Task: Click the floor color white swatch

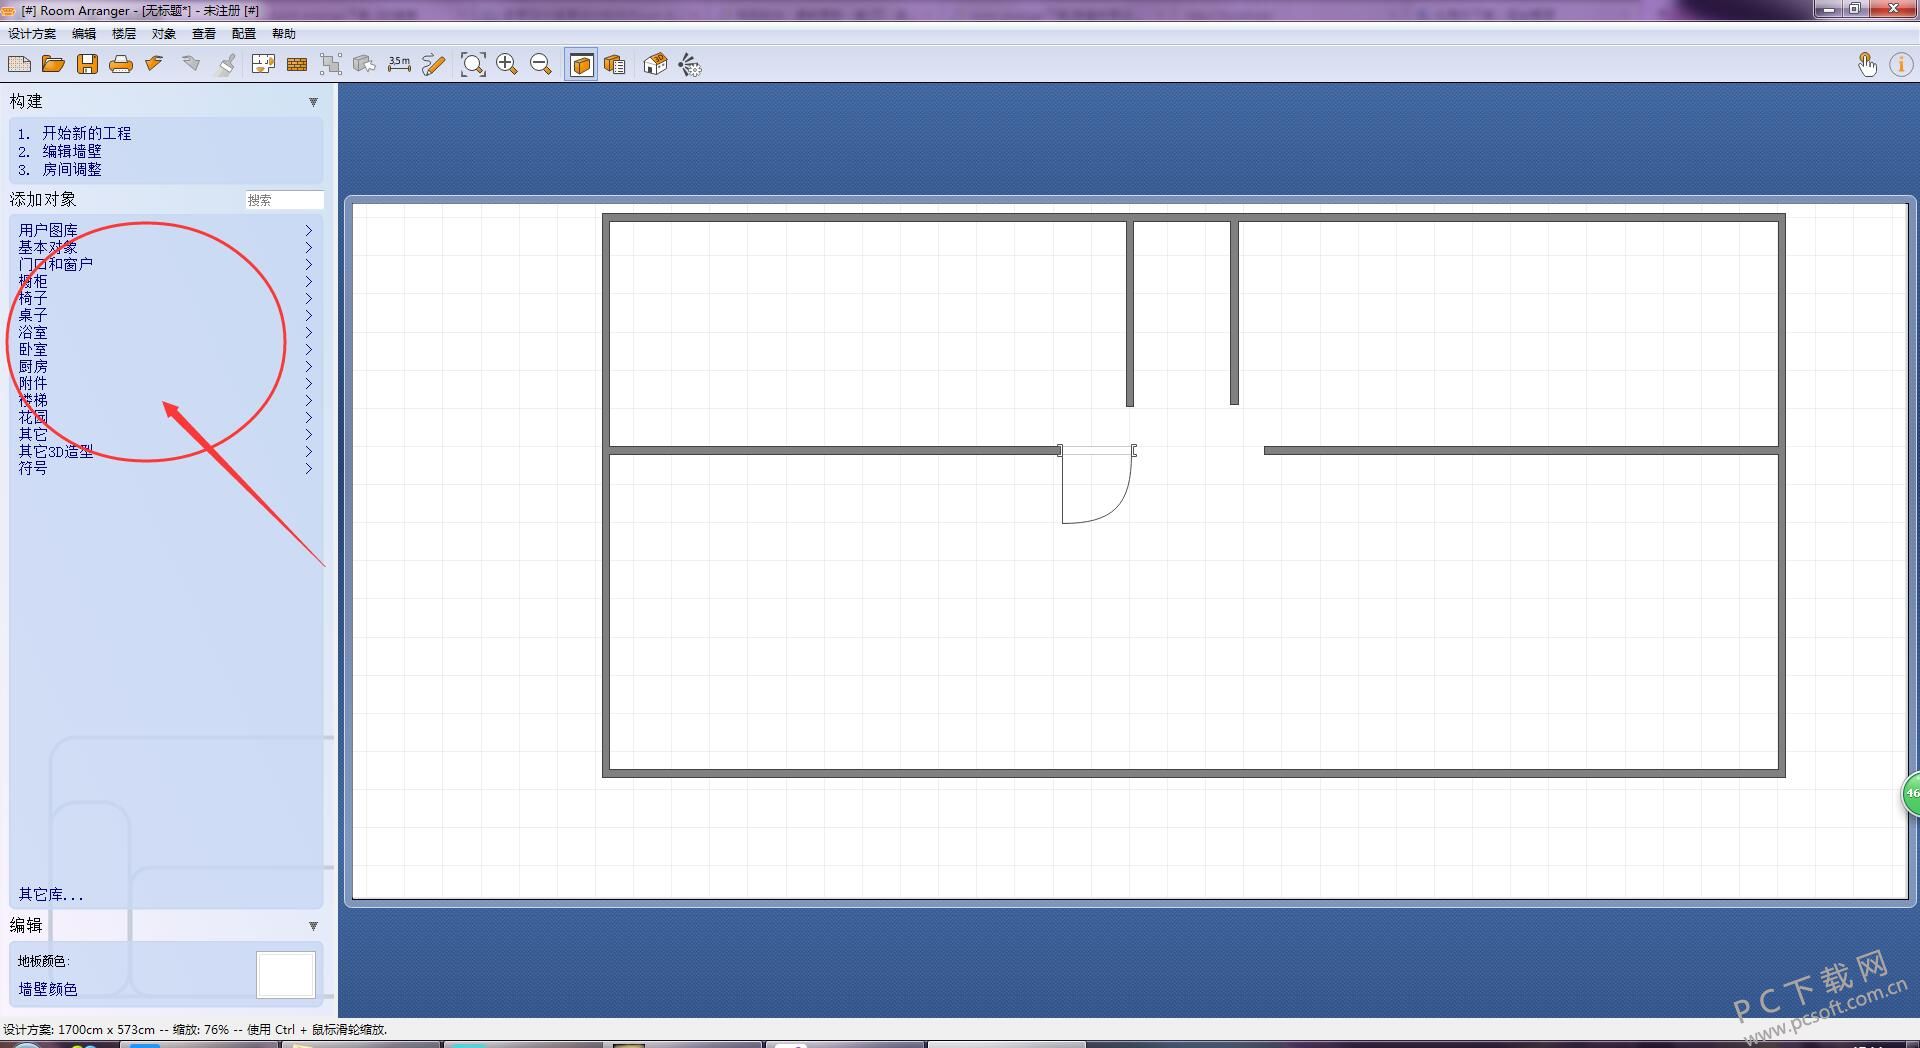Action: [286, 974]
